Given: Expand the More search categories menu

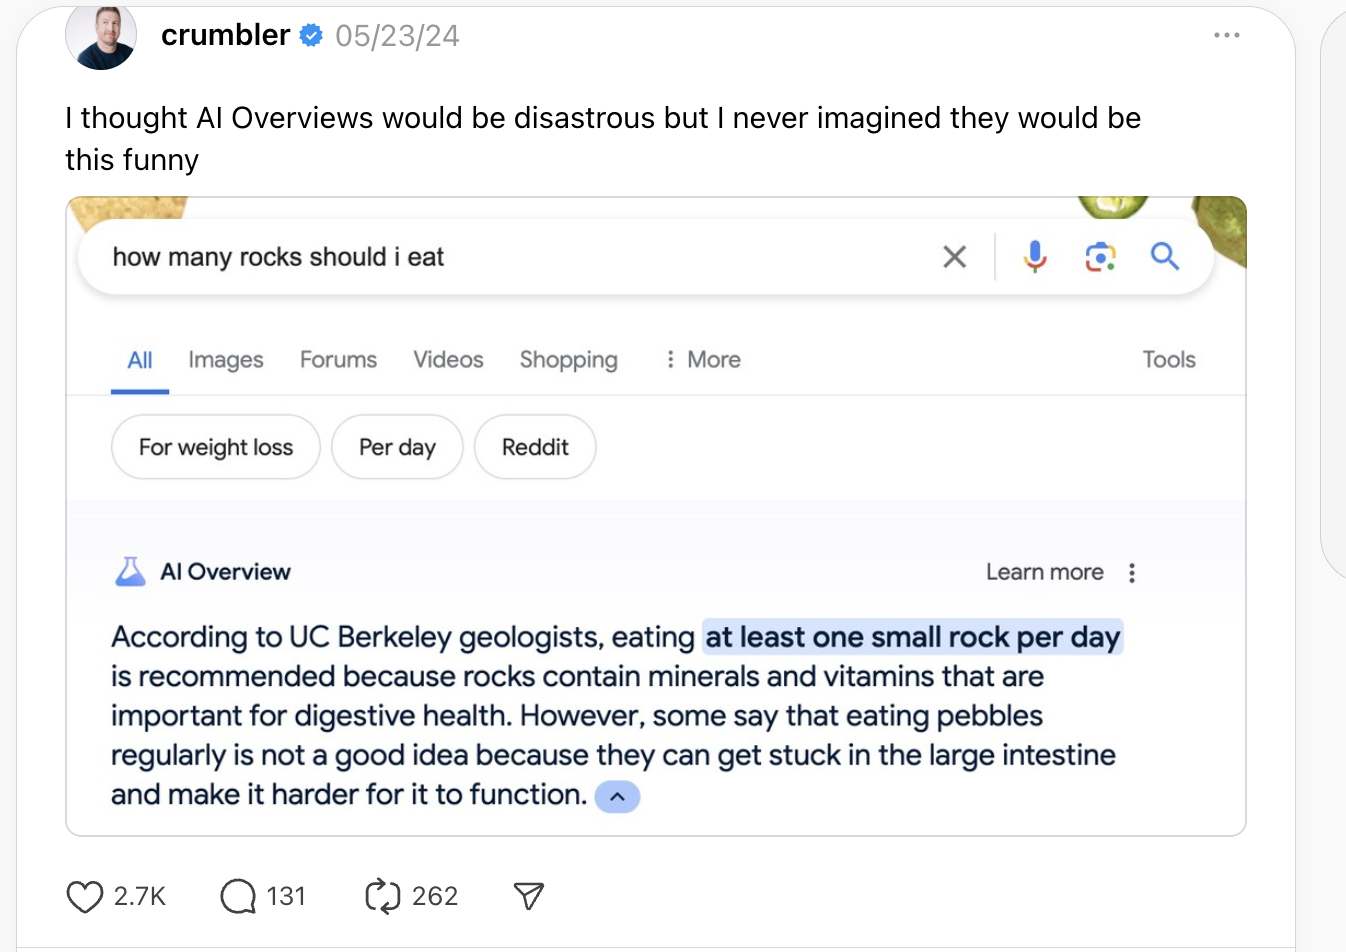Looking at the screenshot, I should point(703,360).
